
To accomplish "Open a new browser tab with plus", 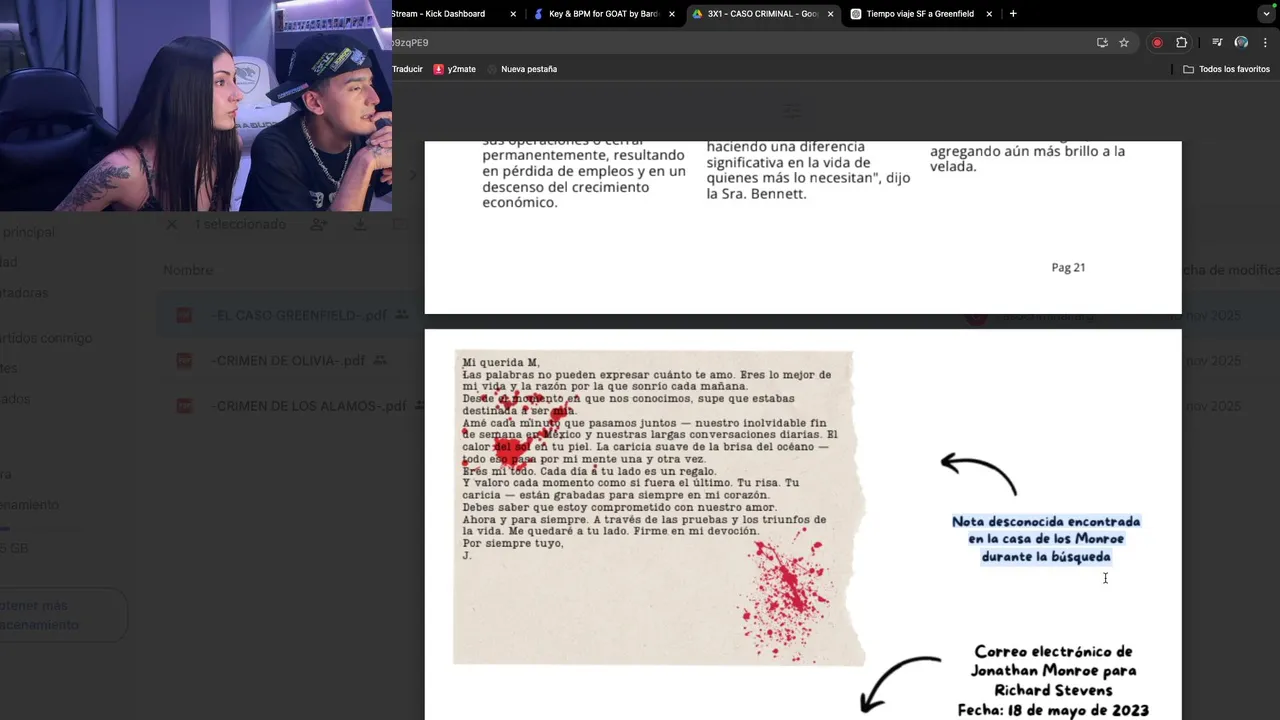I will (x=1013, y=14).
